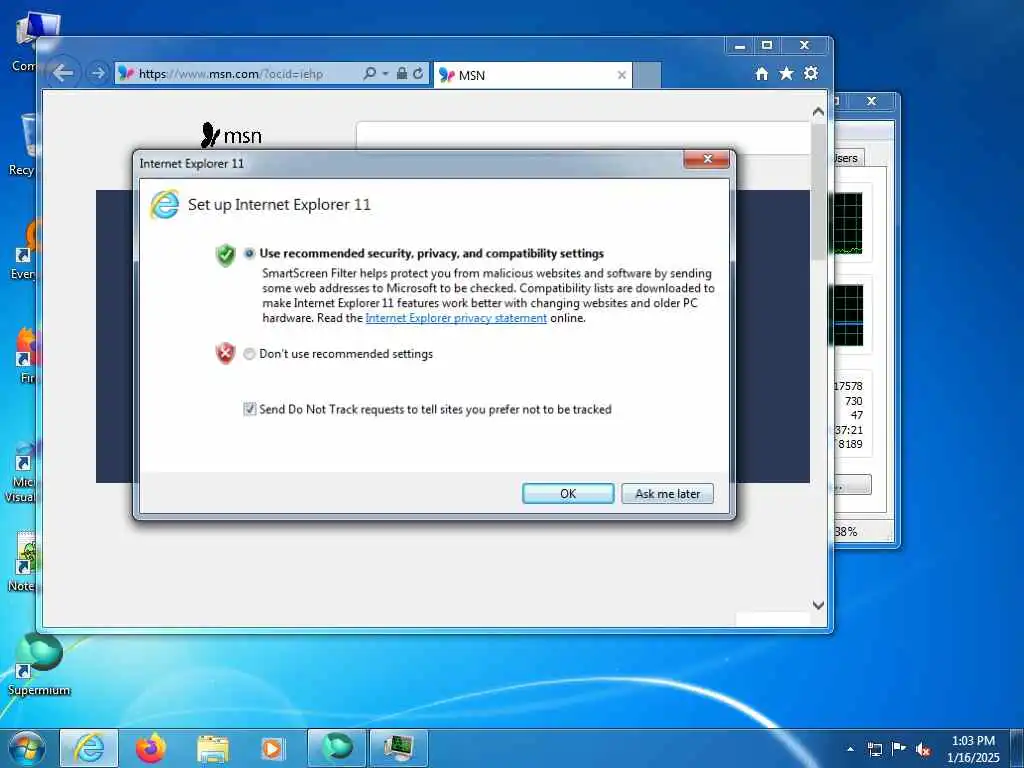Click Supermium taskbar icon
The width and height of the screenshot is (1024, 768).
point(337,748)
